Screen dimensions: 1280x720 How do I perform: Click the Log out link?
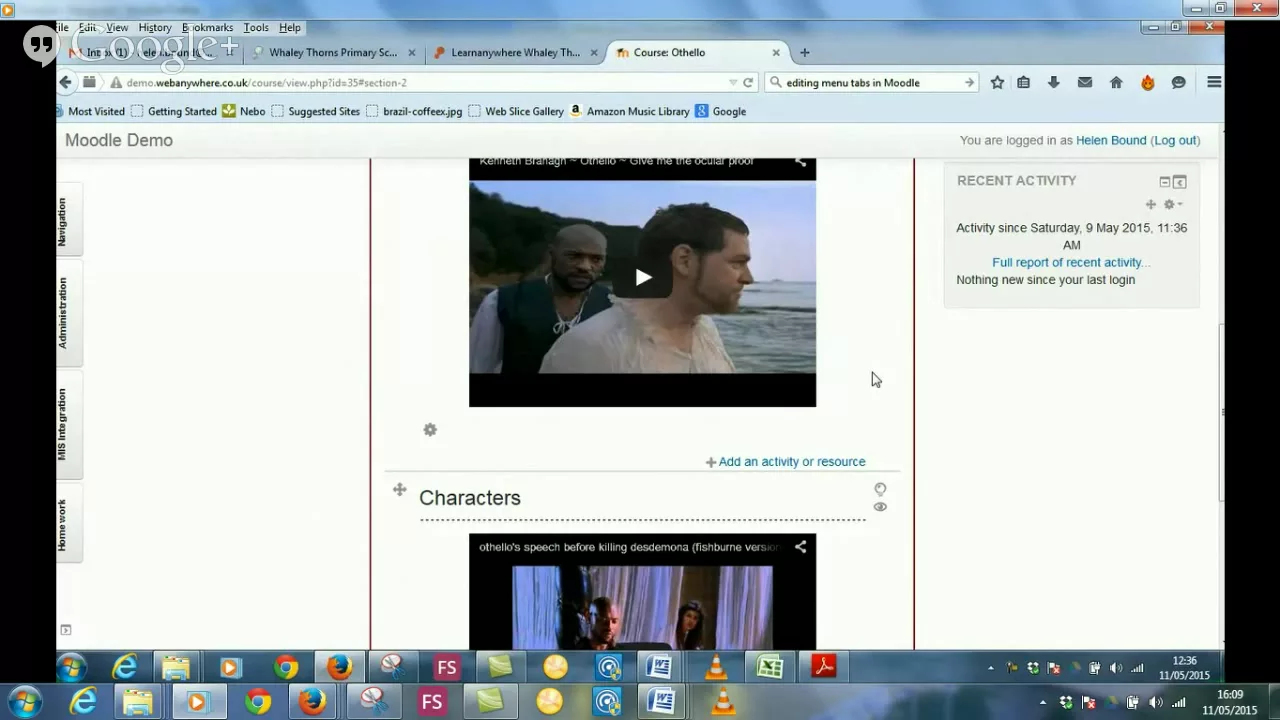[x=1175, y=141]
